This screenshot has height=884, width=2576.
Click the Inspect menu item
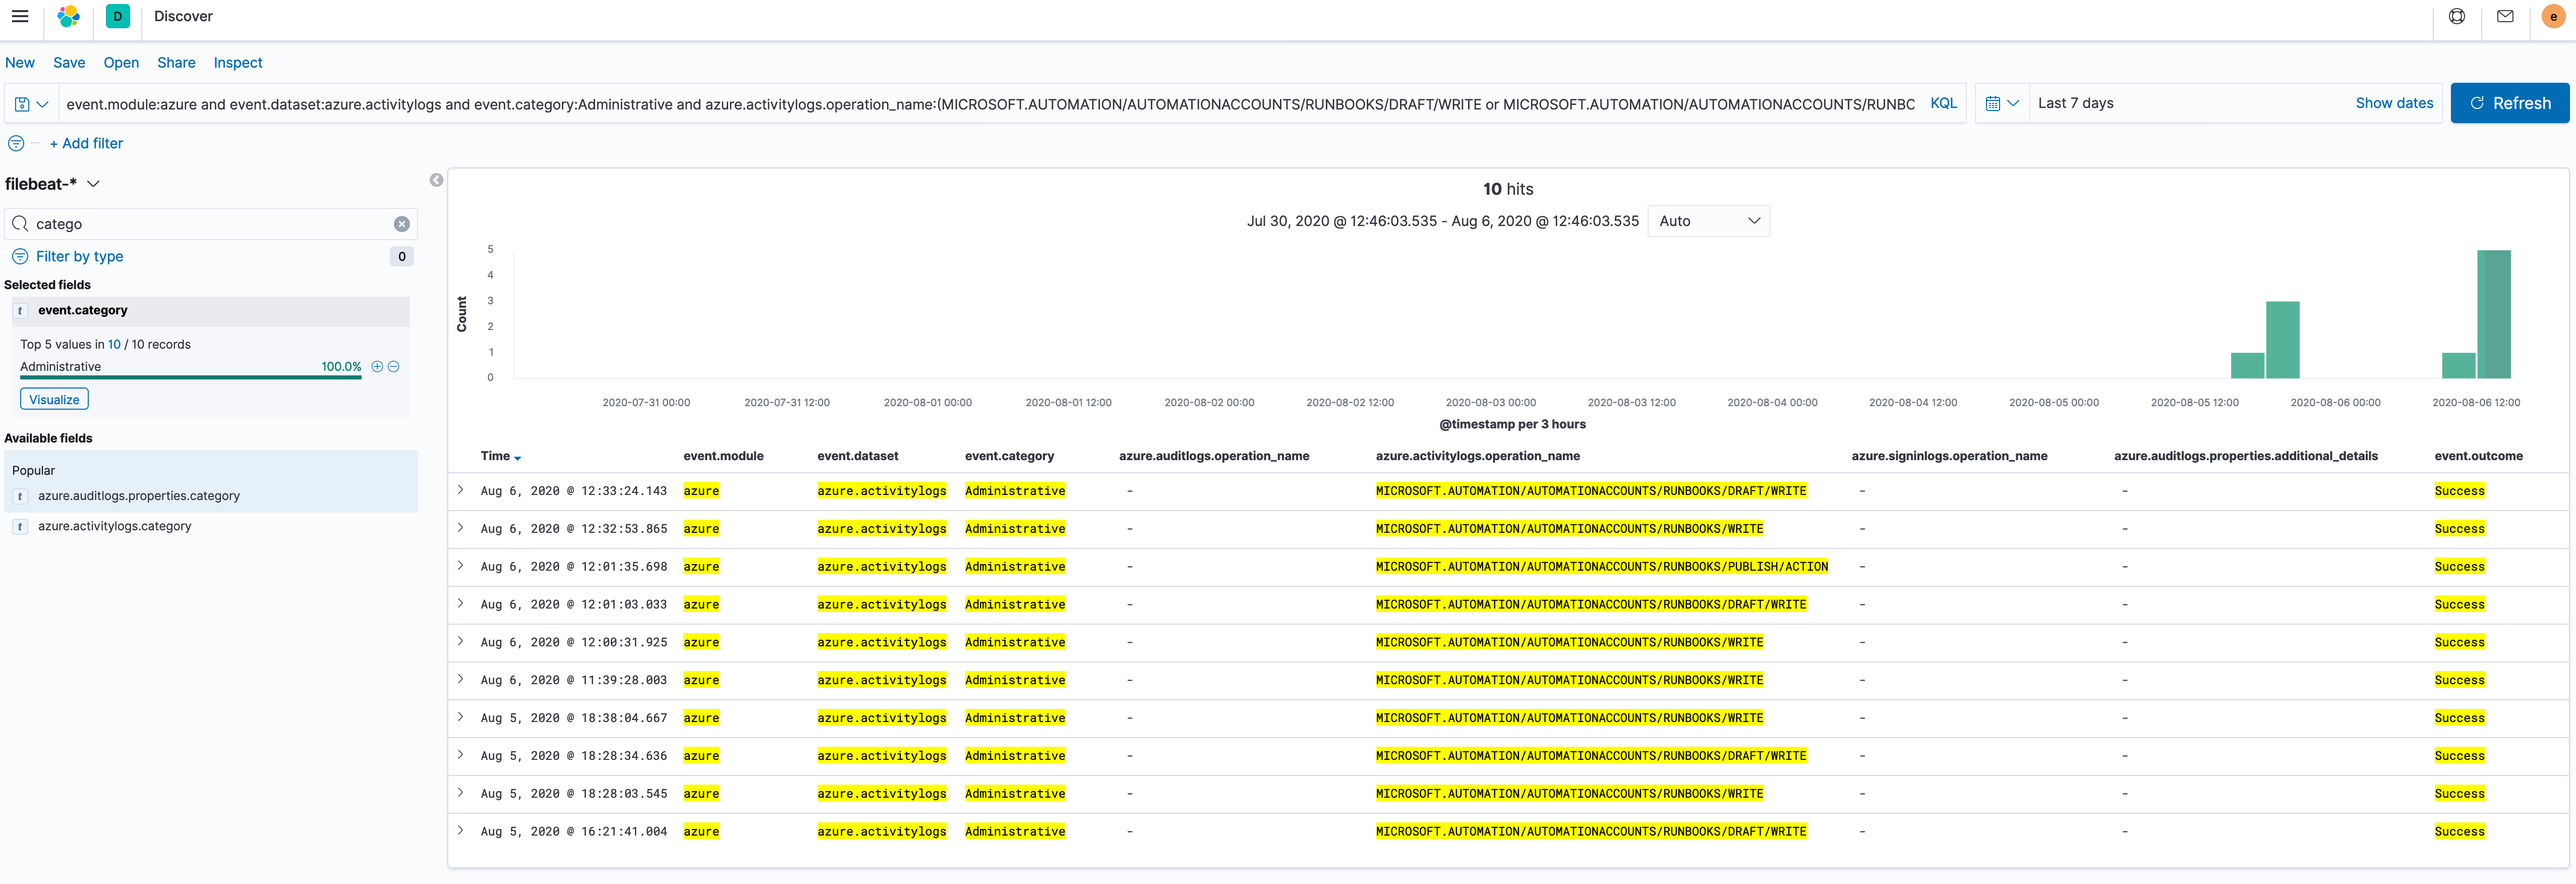(x=237, y=62)
